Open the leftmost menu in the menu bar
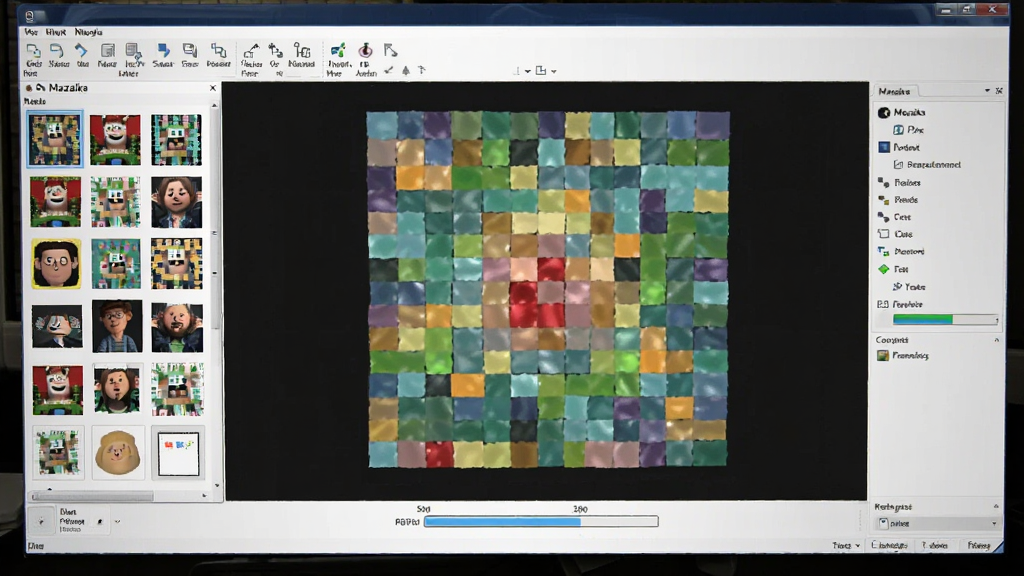 [31, 32]
